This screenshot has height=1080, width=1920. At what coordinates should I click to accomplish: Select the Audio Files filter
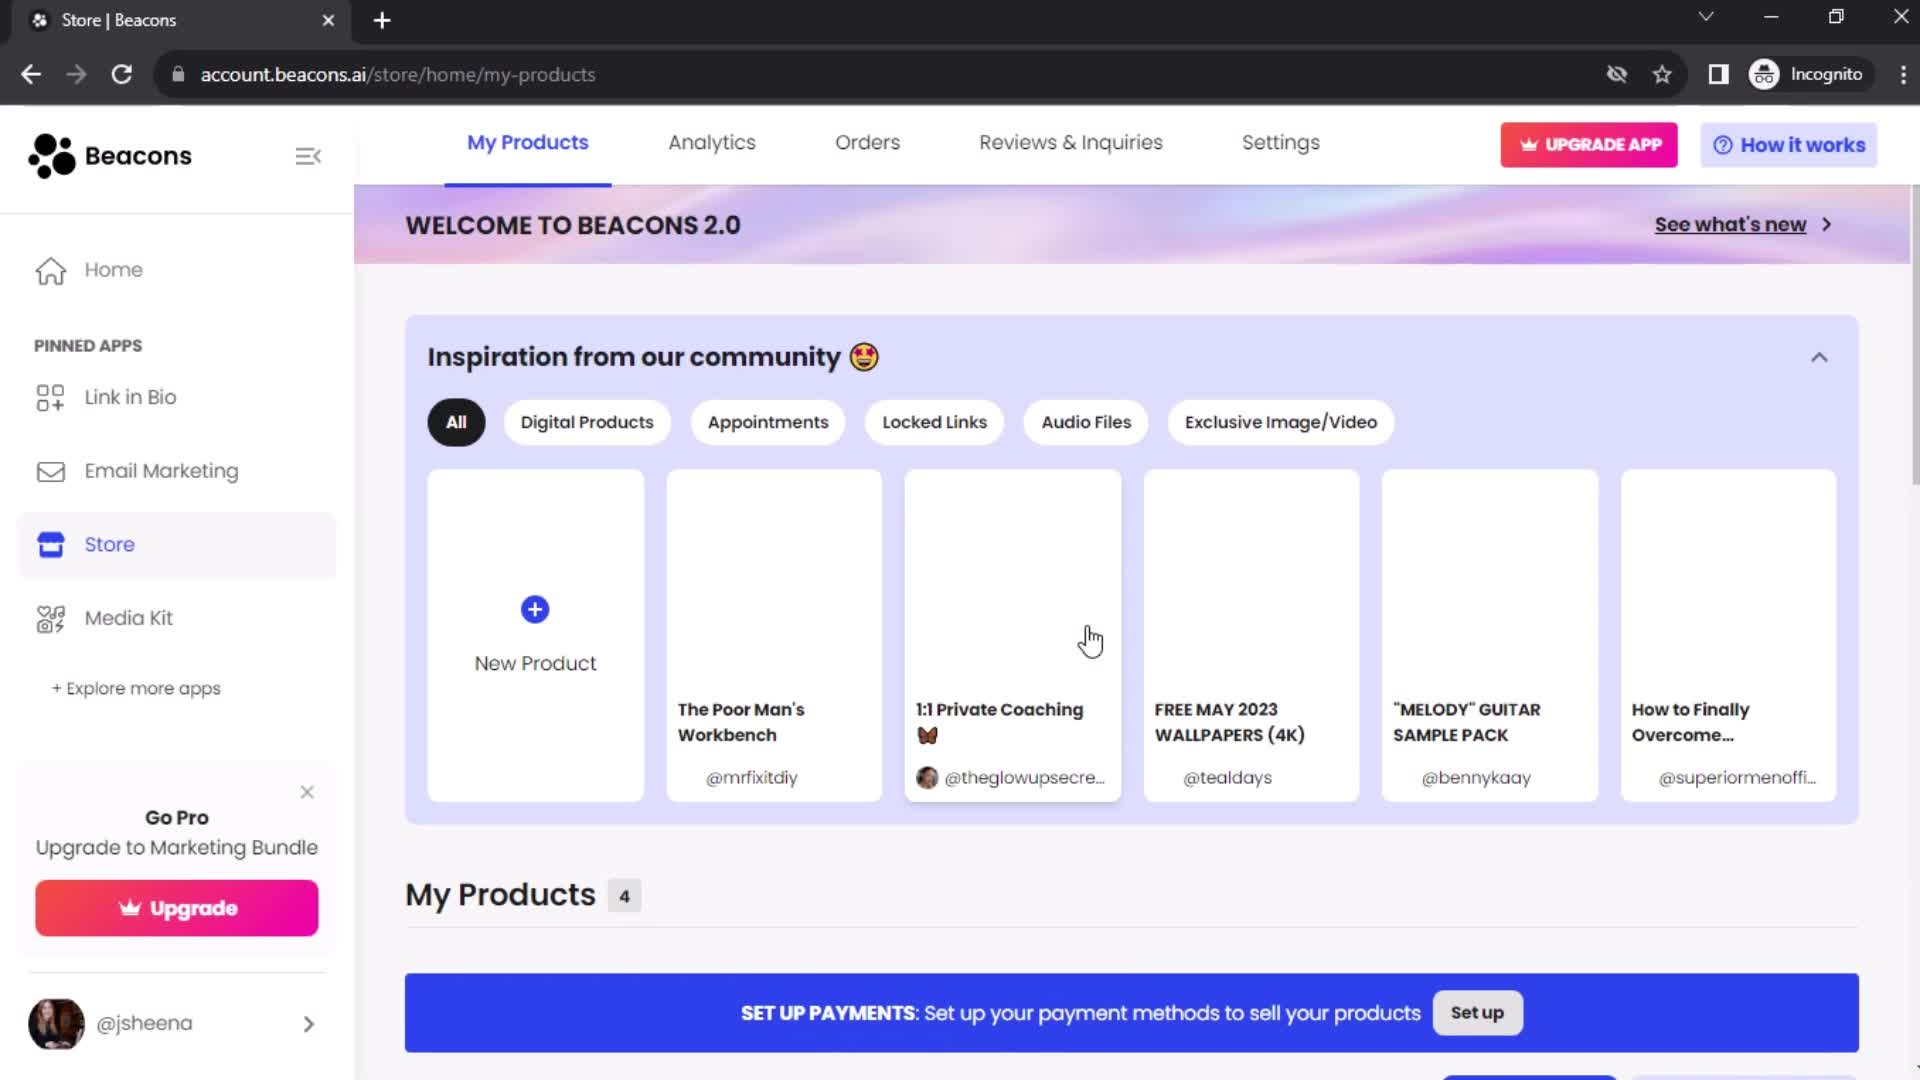pyautogui.click(x=1087, y=422)
